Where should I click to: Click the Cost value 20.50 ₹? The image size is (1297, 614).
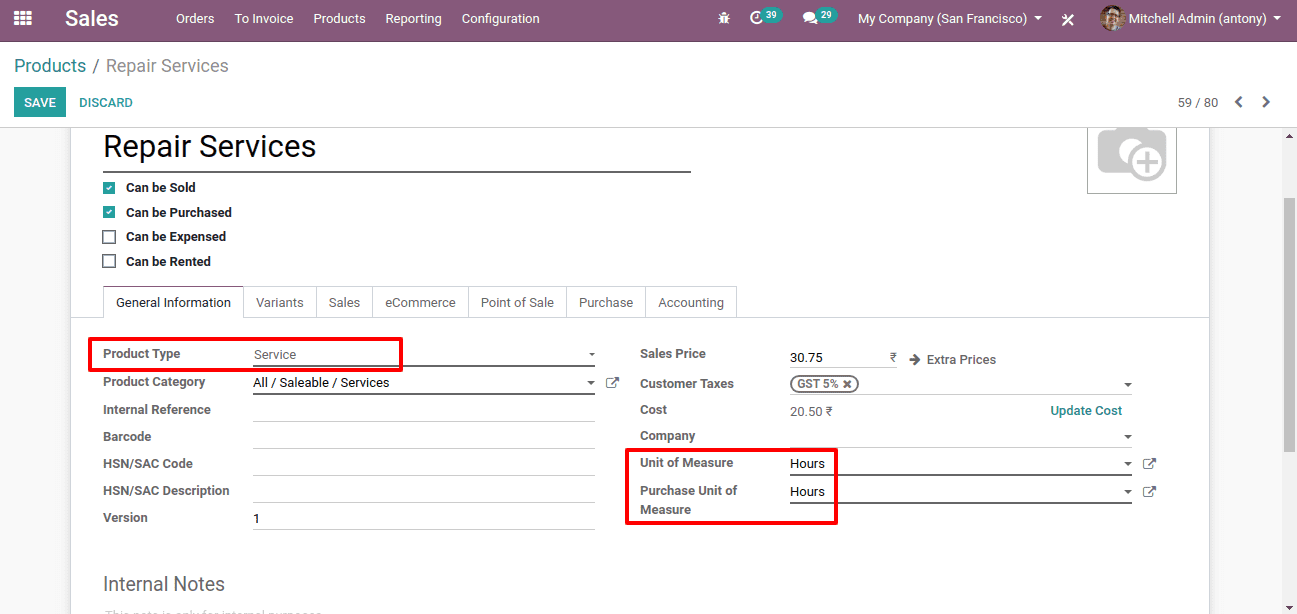811,411
